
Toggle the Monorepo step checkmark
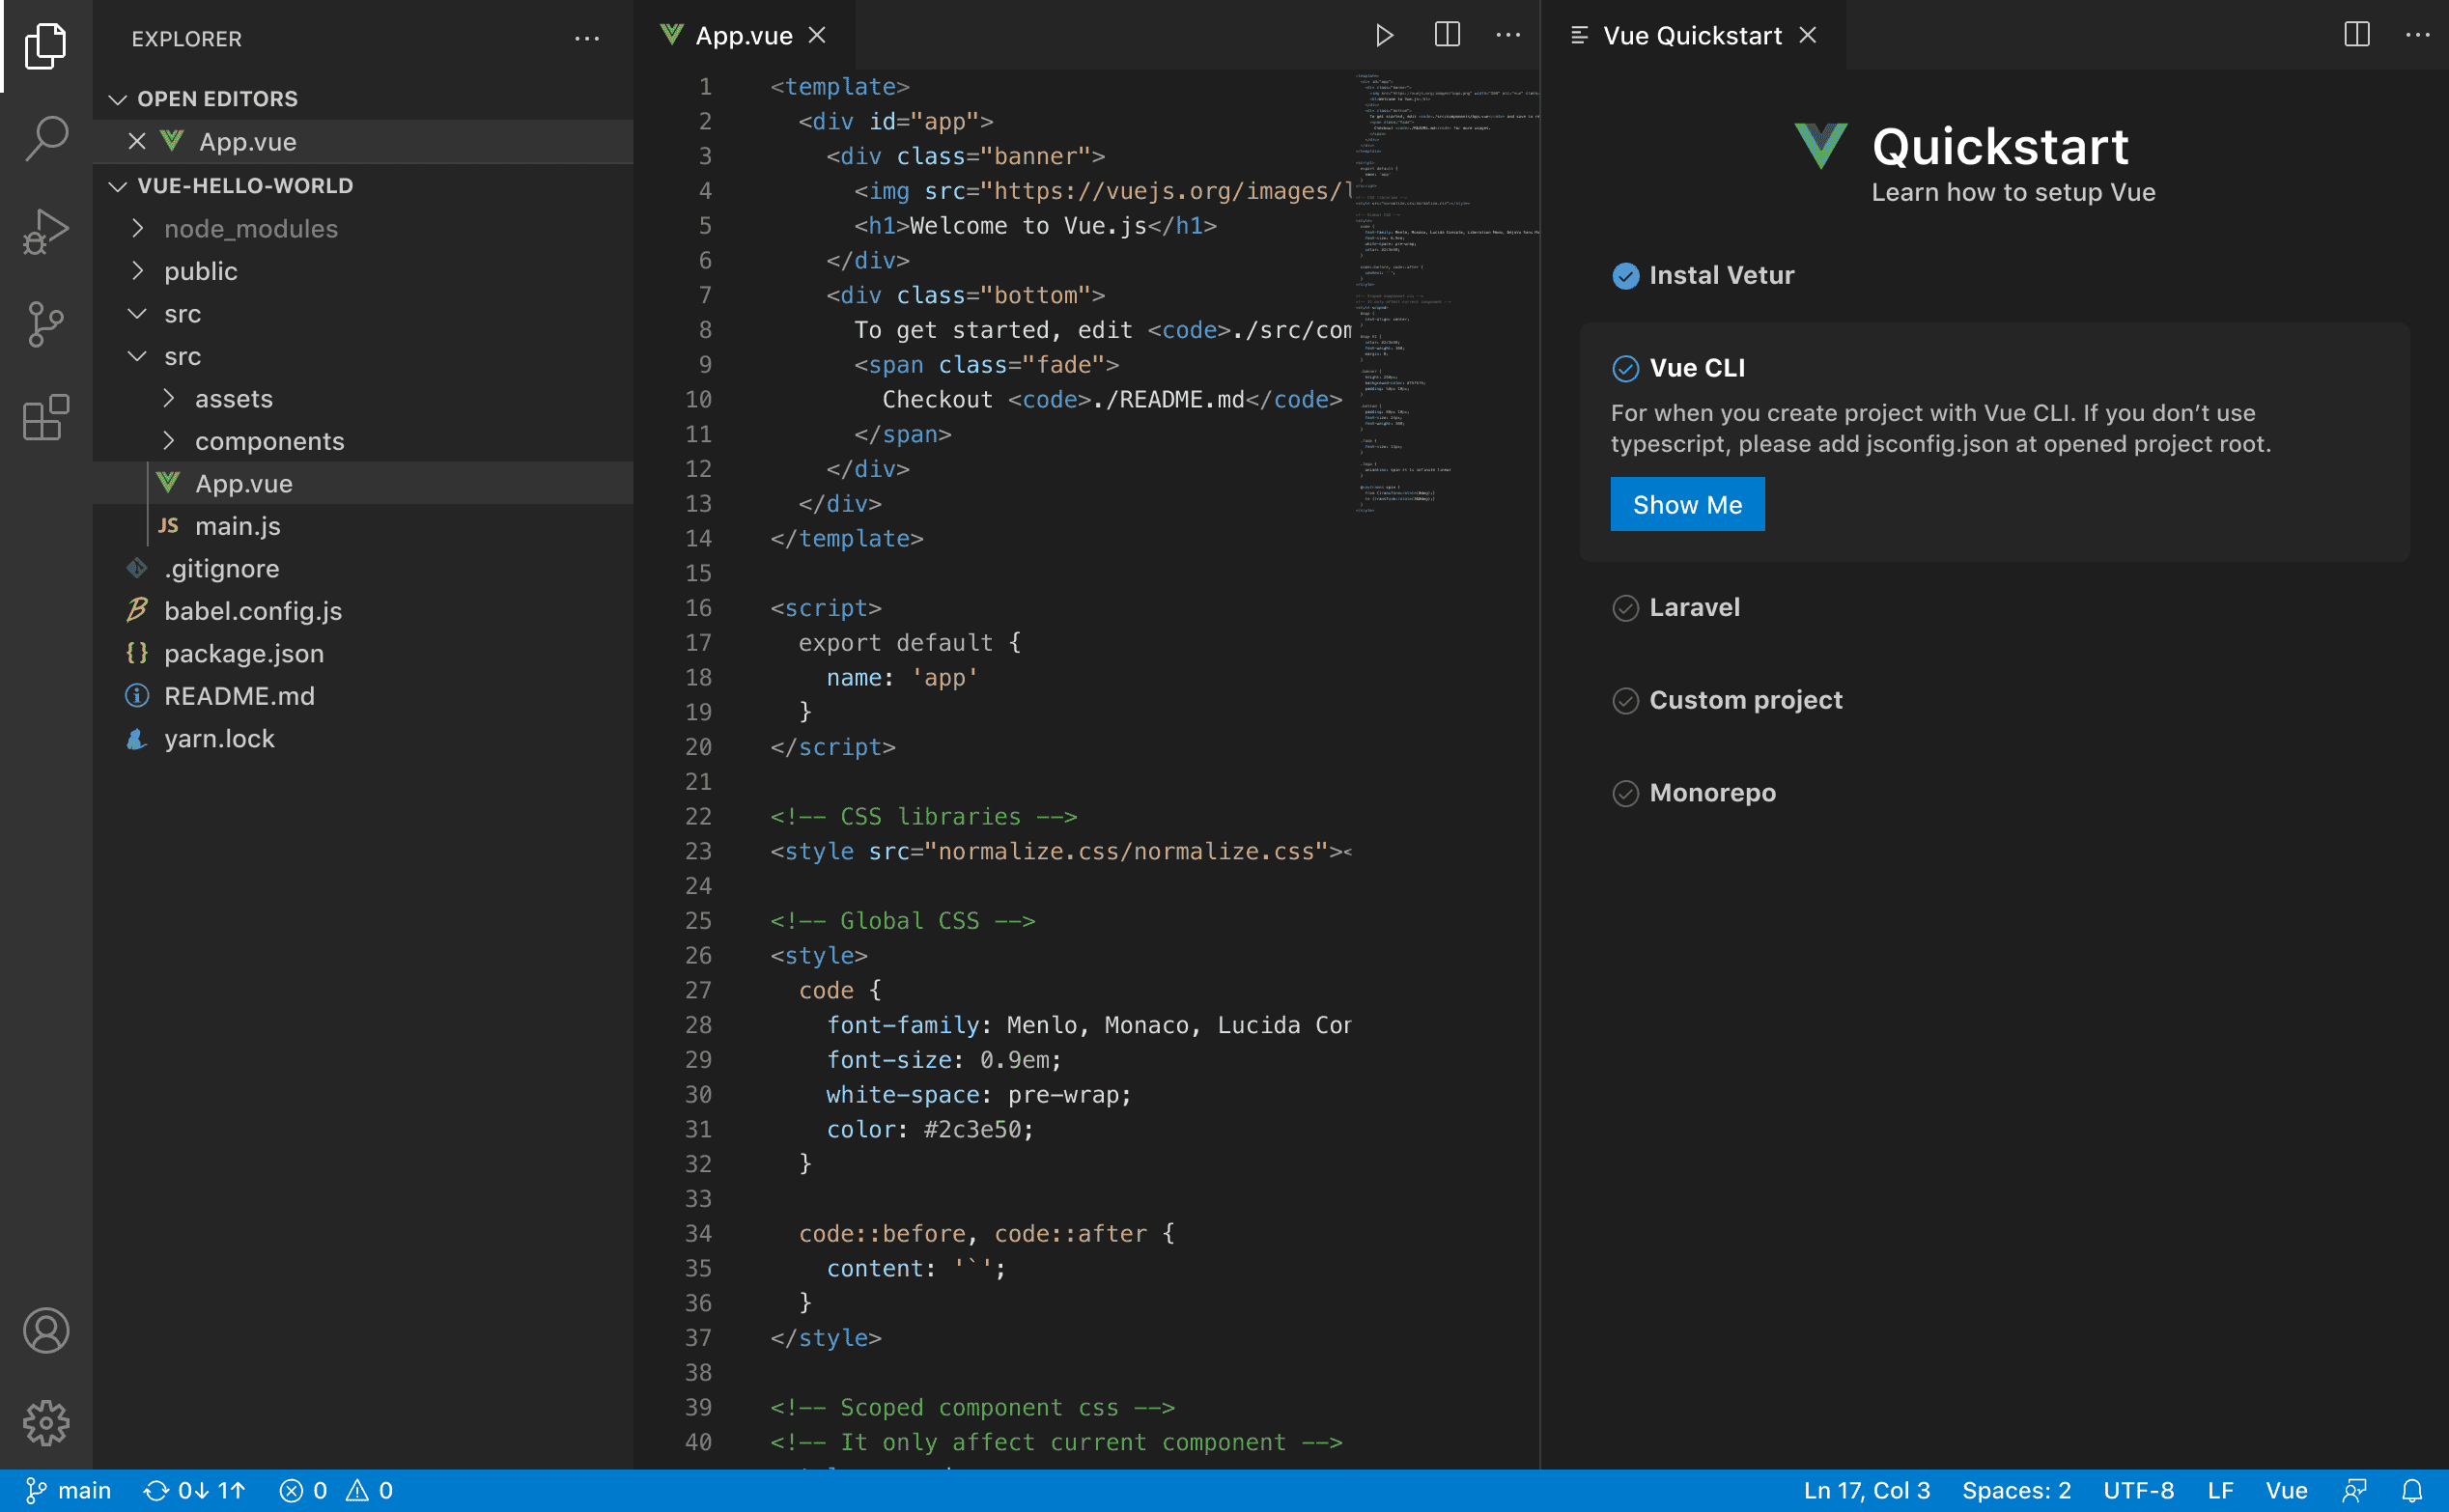(1626, 794)
